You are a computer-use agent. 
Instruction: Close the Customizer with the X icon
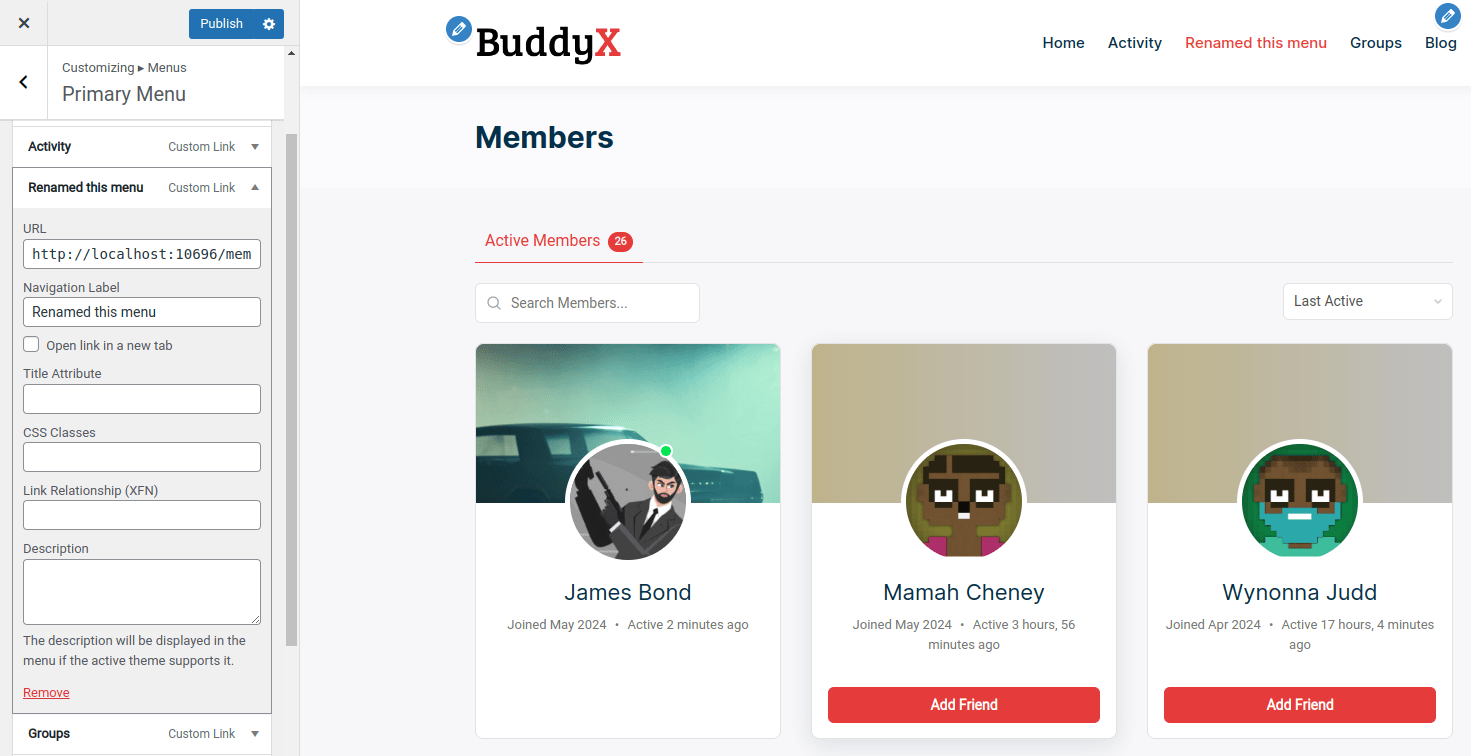click(x=24, y=23)
